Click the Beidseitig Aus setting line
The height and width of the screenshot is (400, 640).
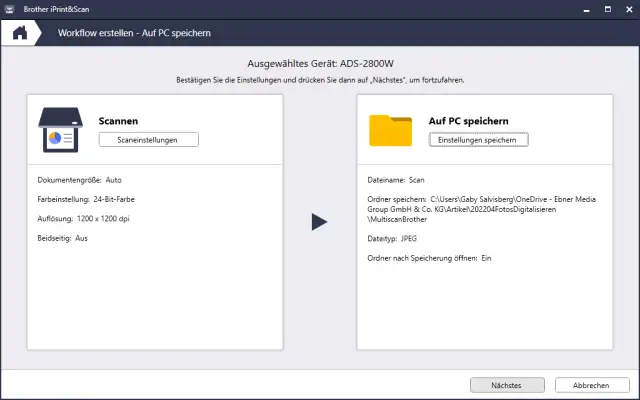point(62,238)
